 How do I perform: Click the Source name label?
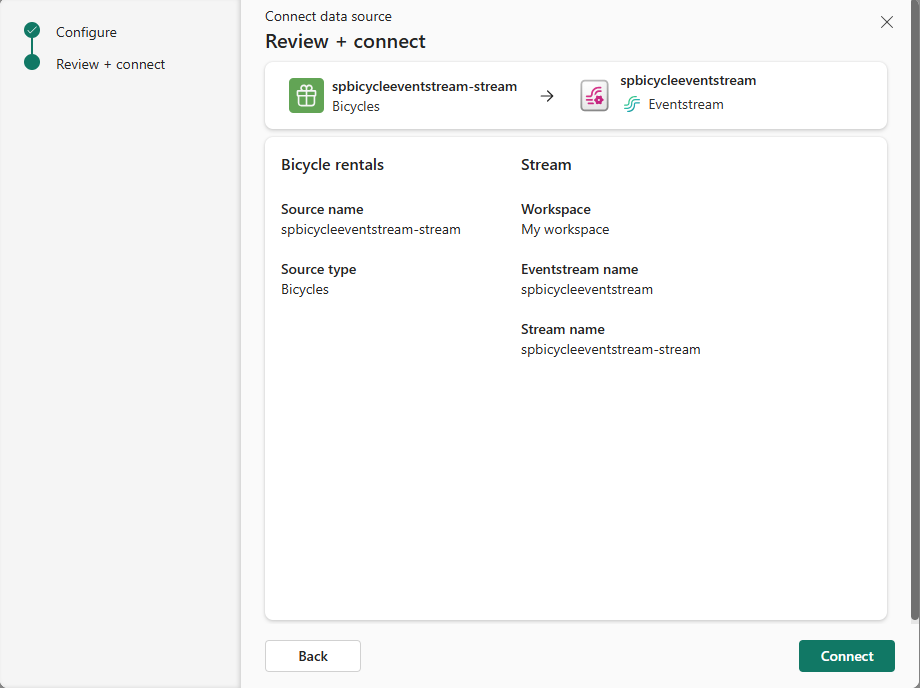coord(322,209)
